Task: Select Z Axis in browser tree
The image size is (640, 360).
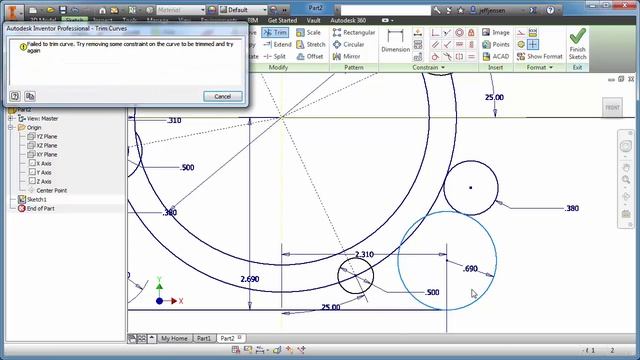Action: click(40, 181)
